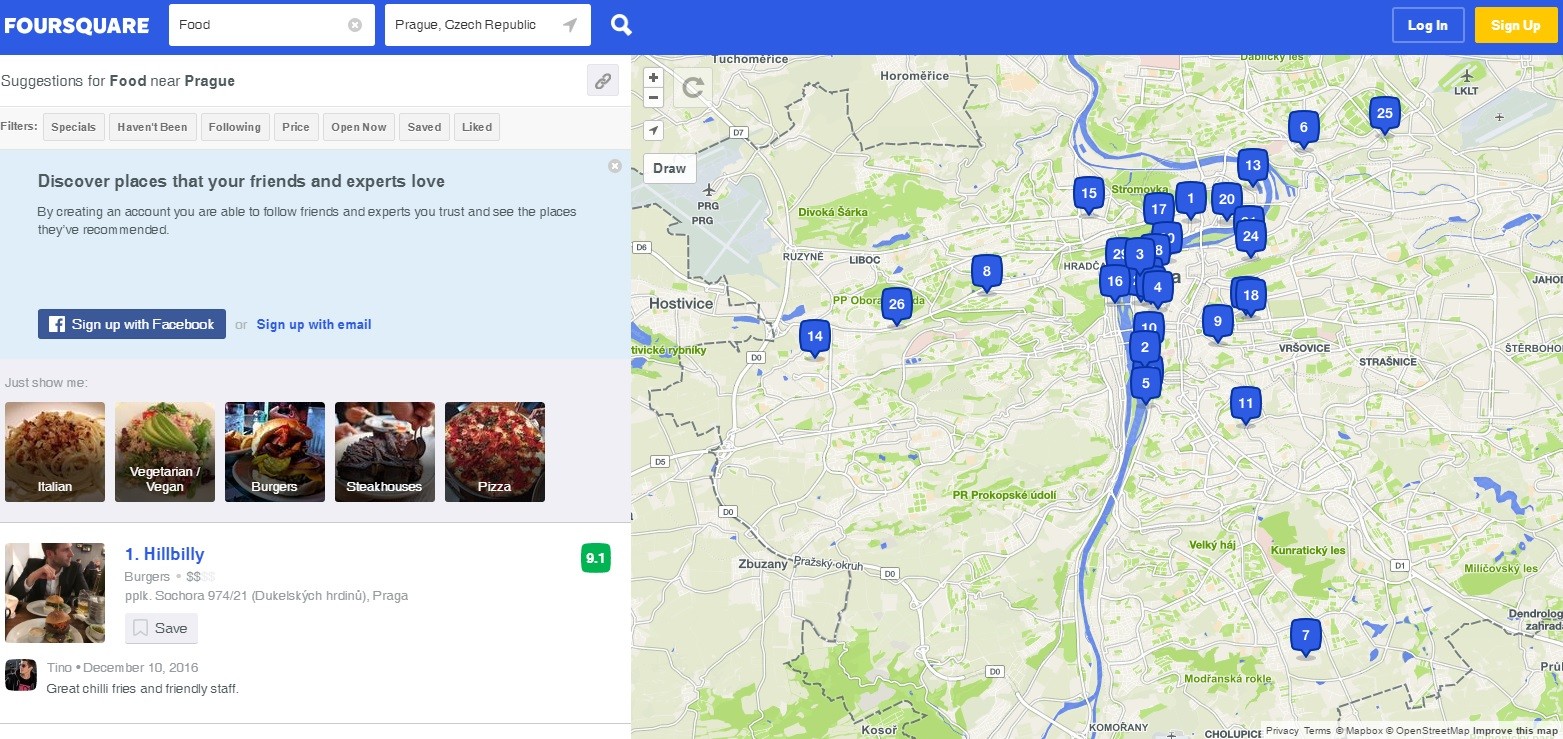Click Tino's profile avatar
The height and width of the screenshot is (739, 1563).
coord(21,675)
